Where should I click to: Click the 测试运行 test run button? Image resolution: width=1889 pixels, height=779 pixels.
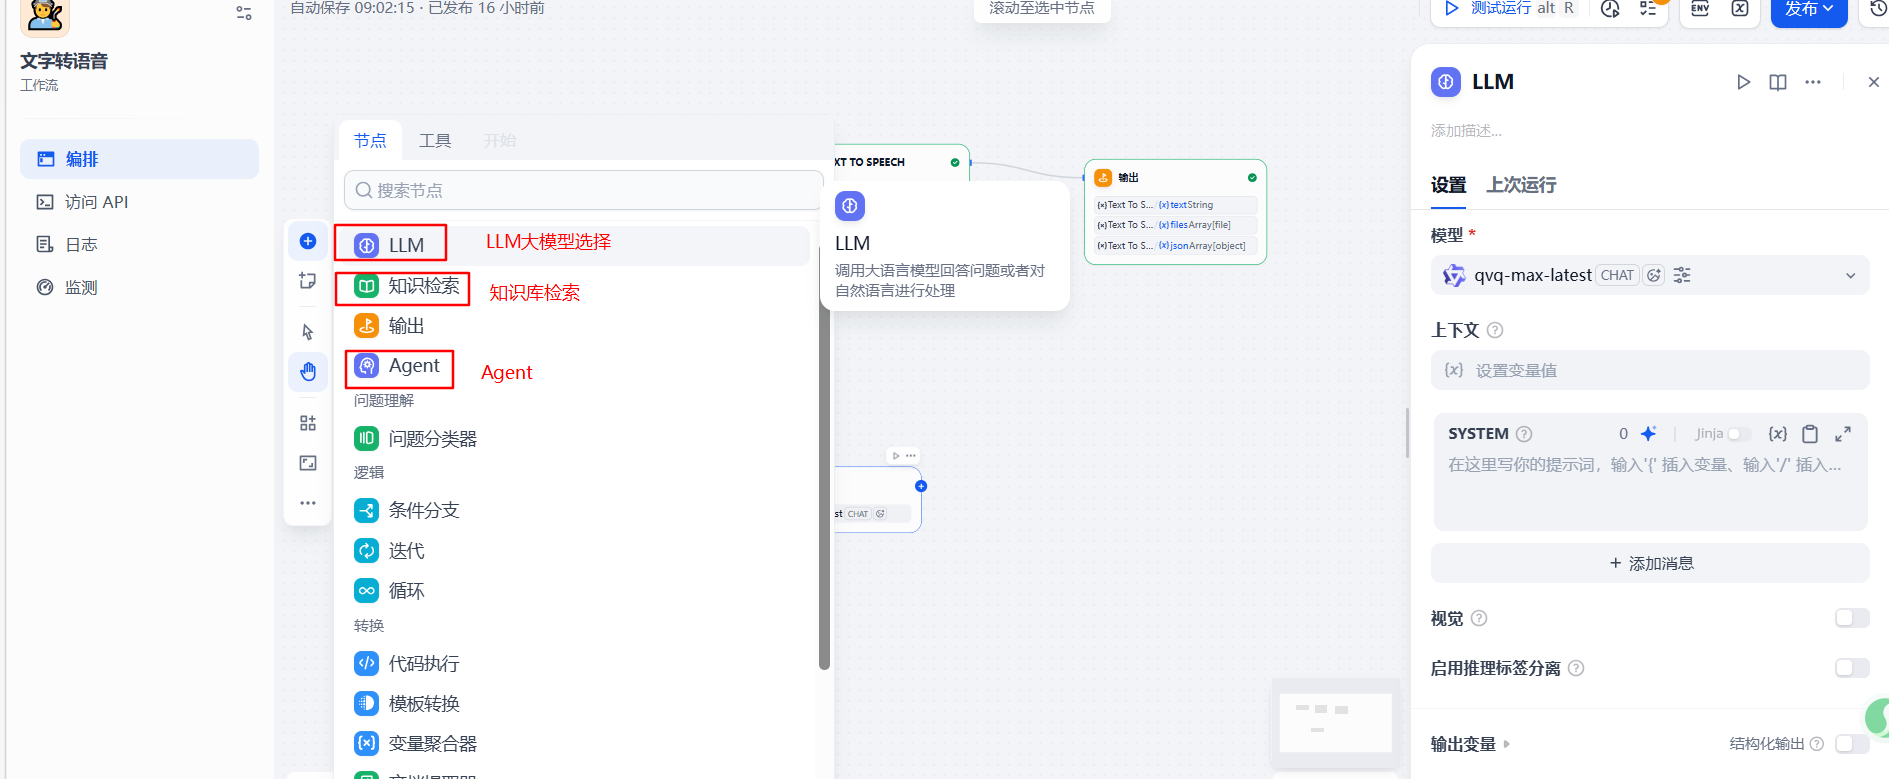point(1511,9)
